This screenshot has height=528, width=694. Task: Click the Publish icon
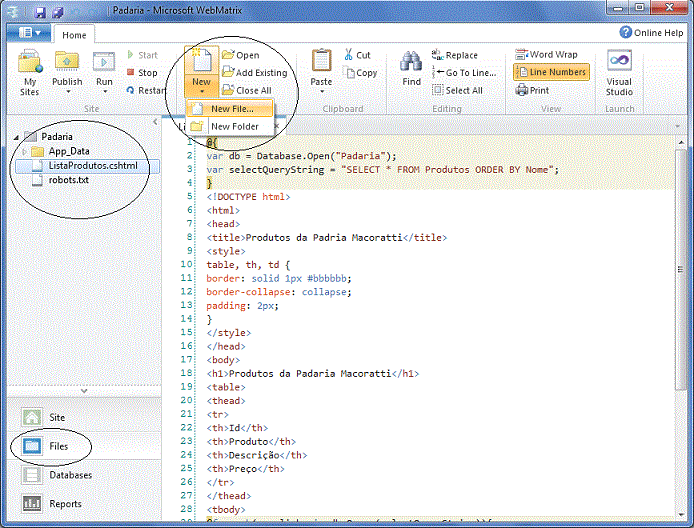(67, 62)
